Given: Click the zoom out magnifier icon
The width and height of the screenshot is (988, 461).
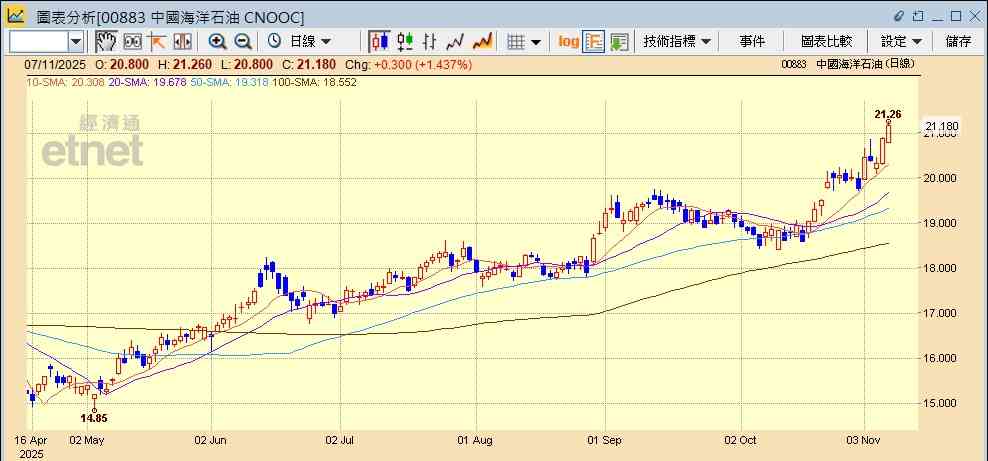Looking at the screenshot, I should coord(243,41).
